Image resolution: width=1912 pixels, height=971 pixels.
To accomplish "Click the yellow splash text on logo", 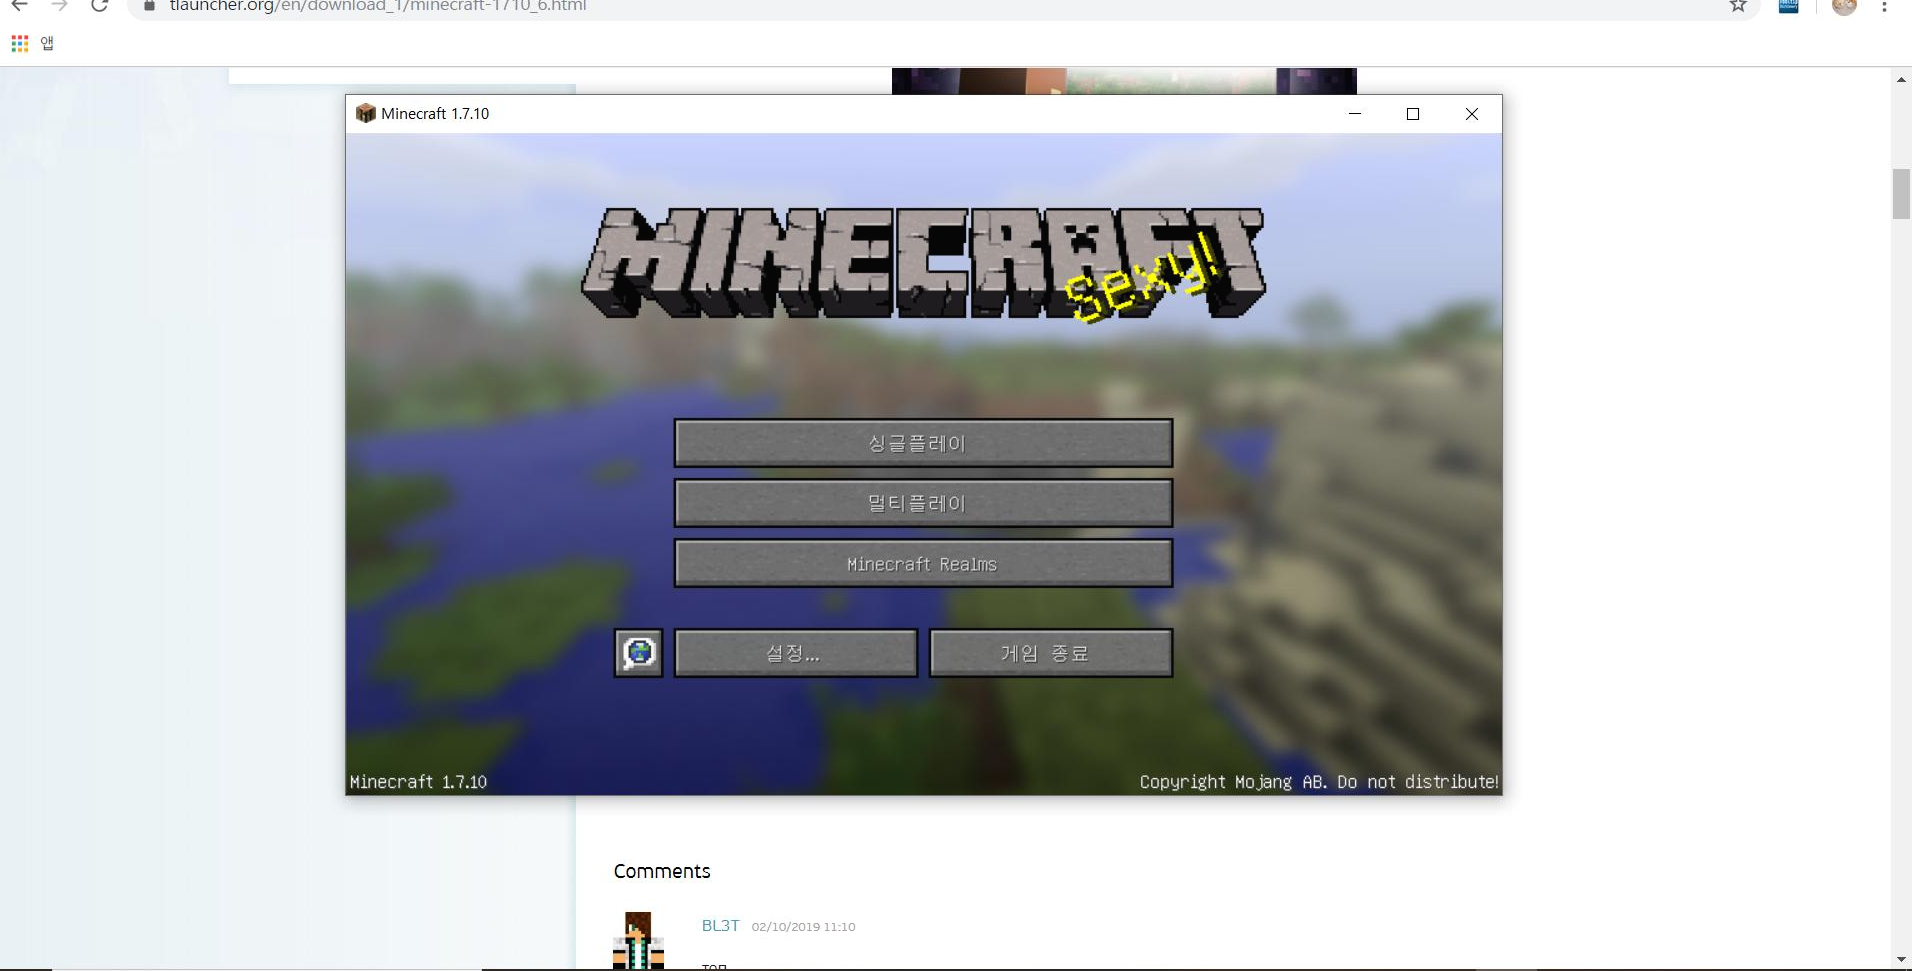I will click(1142, 279).
